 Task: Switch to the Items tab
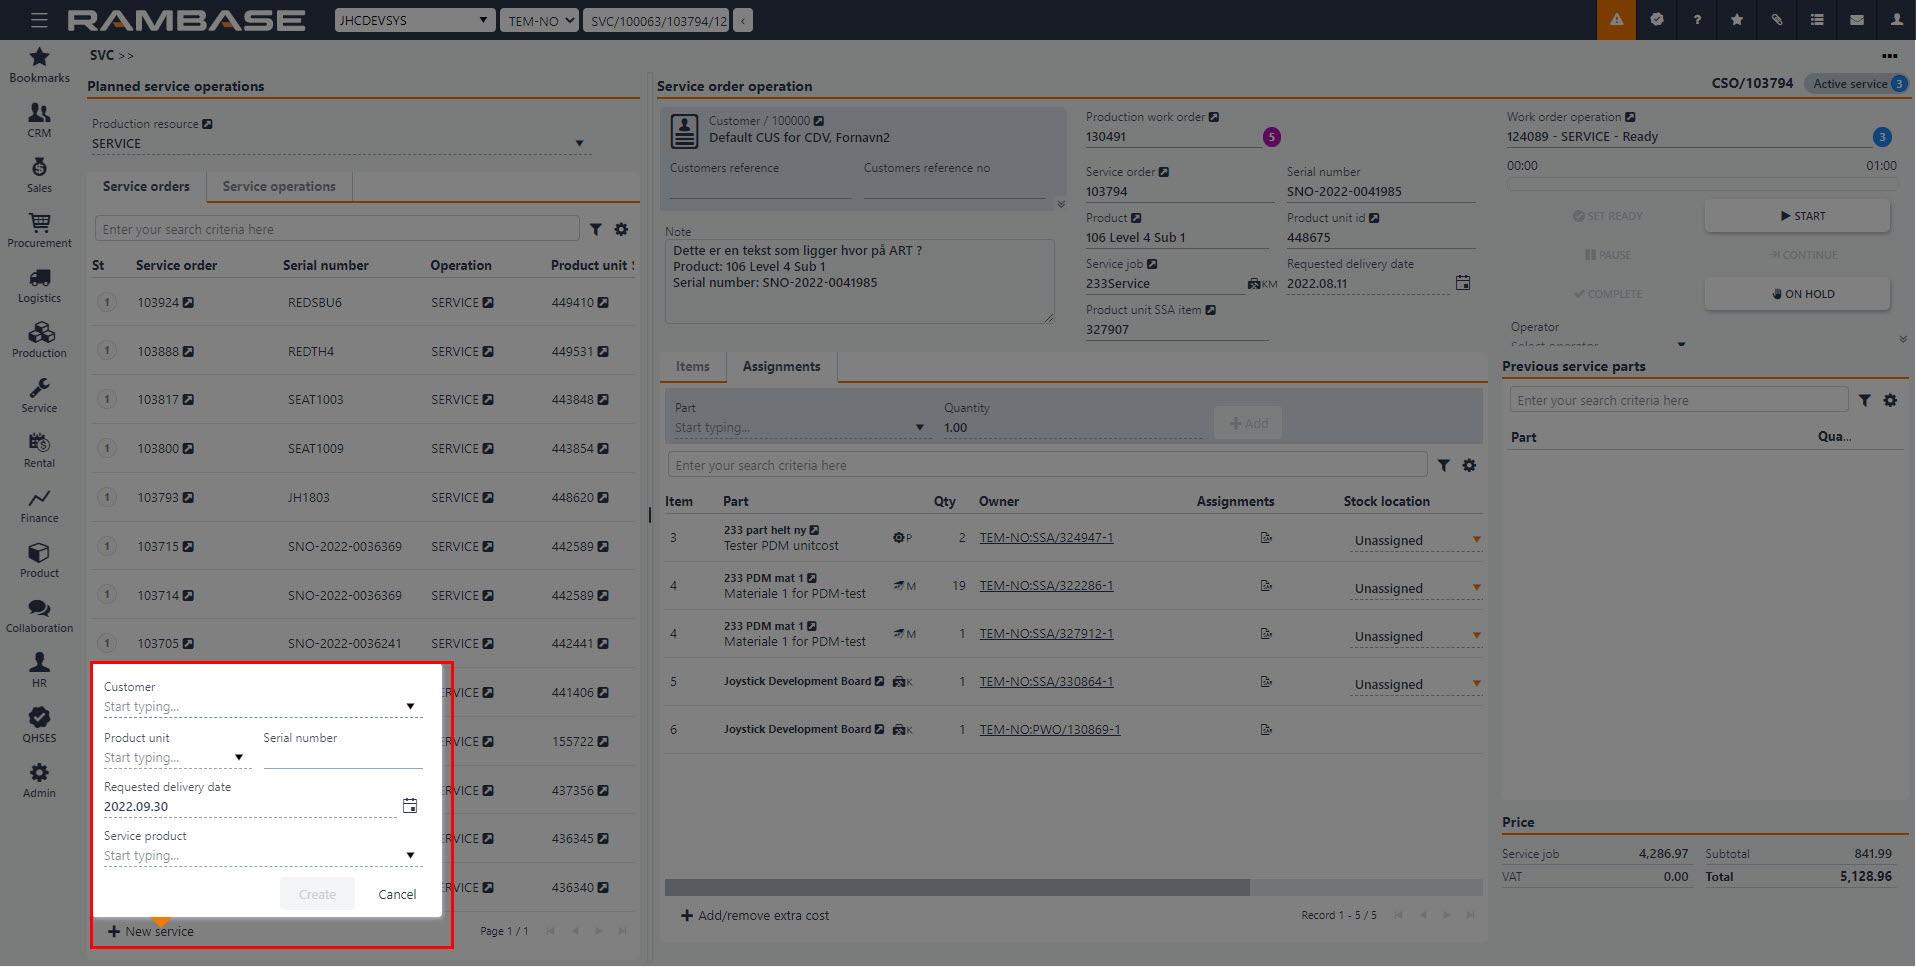tap(692, 367)
